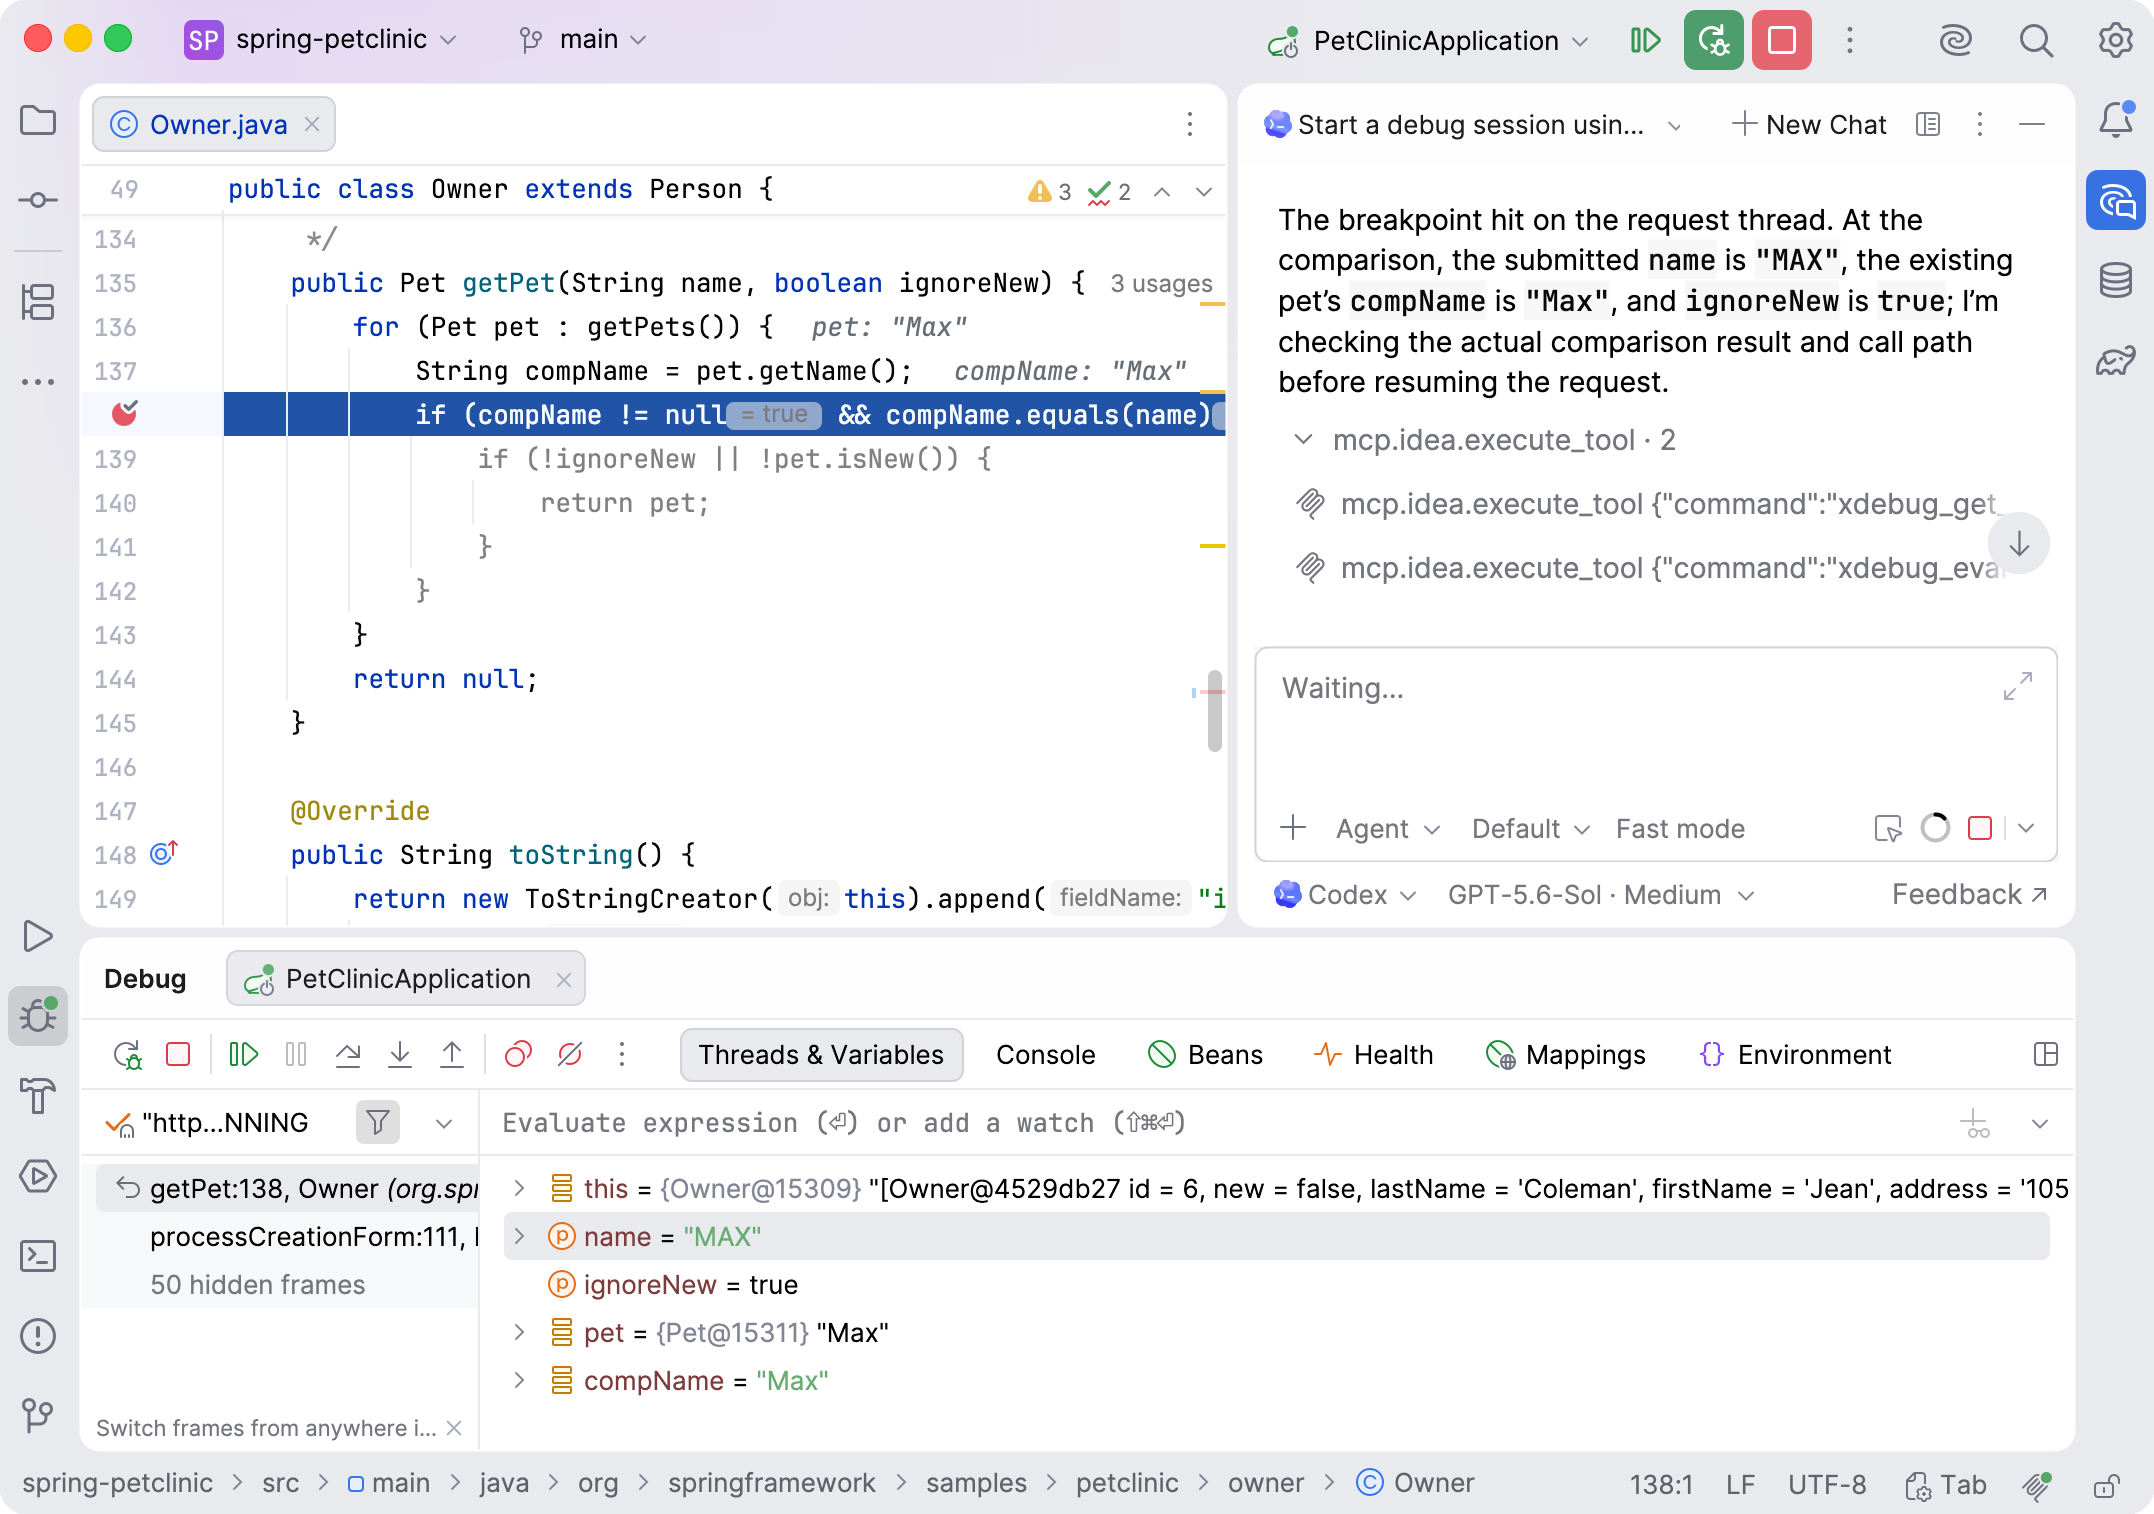Open the Structure tool window icon
The height and width of the screenshot is (1514, 2154).
point(38,302)
